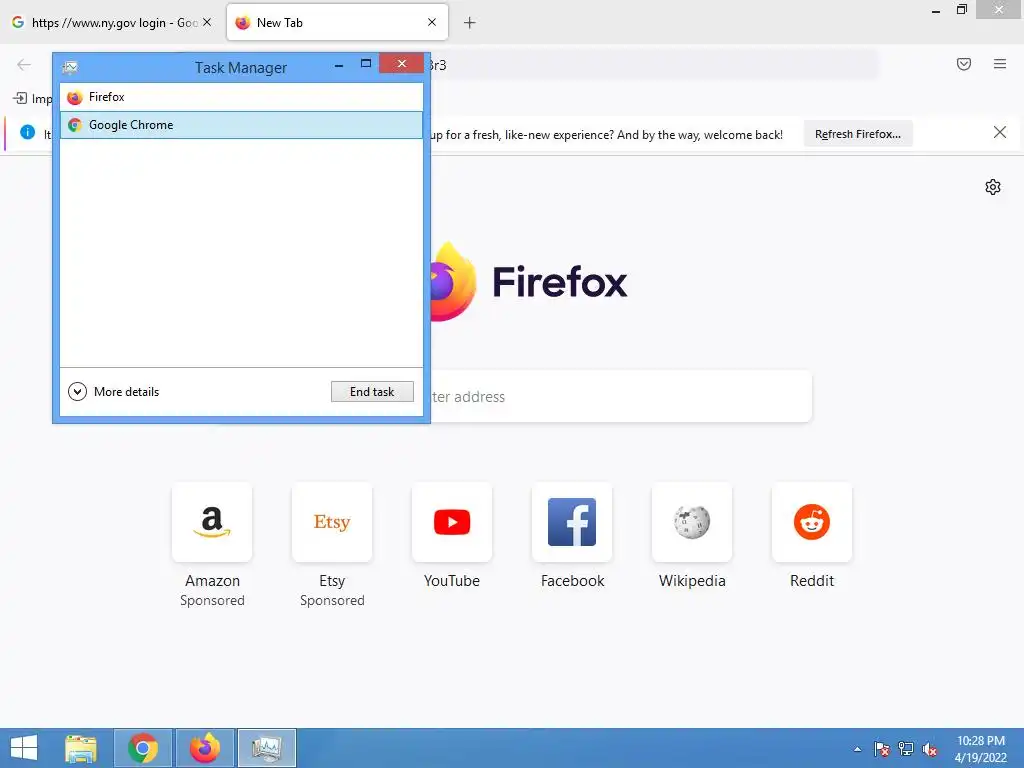Image resolution: width=1024 pixels, height=768 pixels.
Task: Switch to the ny.gov login tab
Action: coord(114,22)
